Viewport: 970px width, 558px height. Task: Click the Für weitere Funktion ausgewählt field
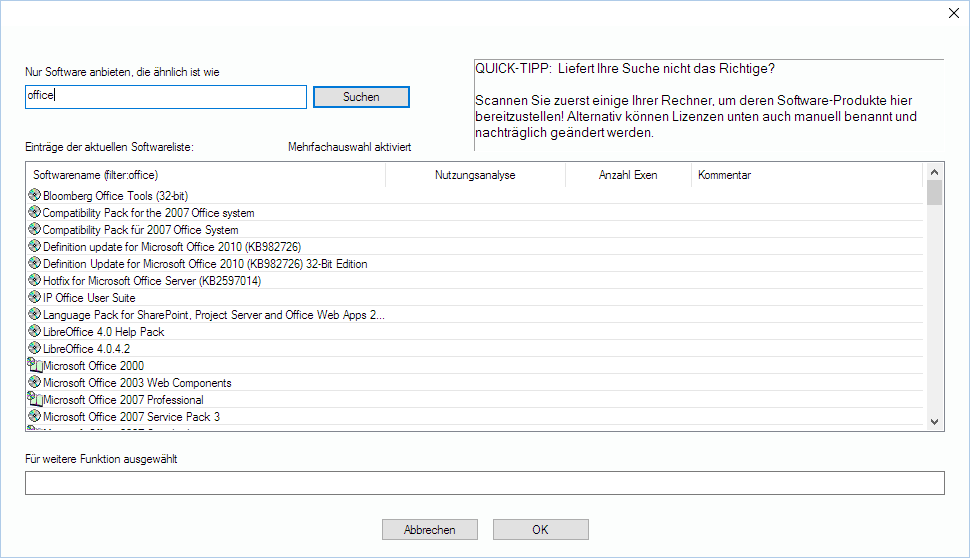point(485,483)
